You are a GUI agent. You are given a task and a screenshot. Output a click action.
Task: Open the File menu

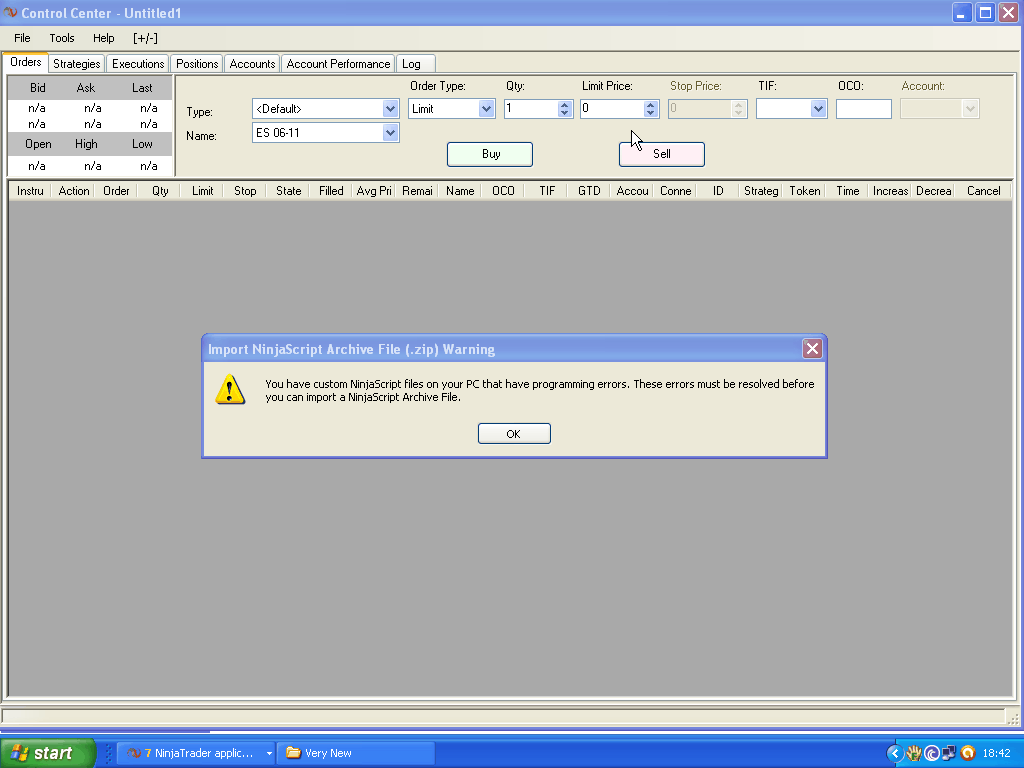pos(22,38)
